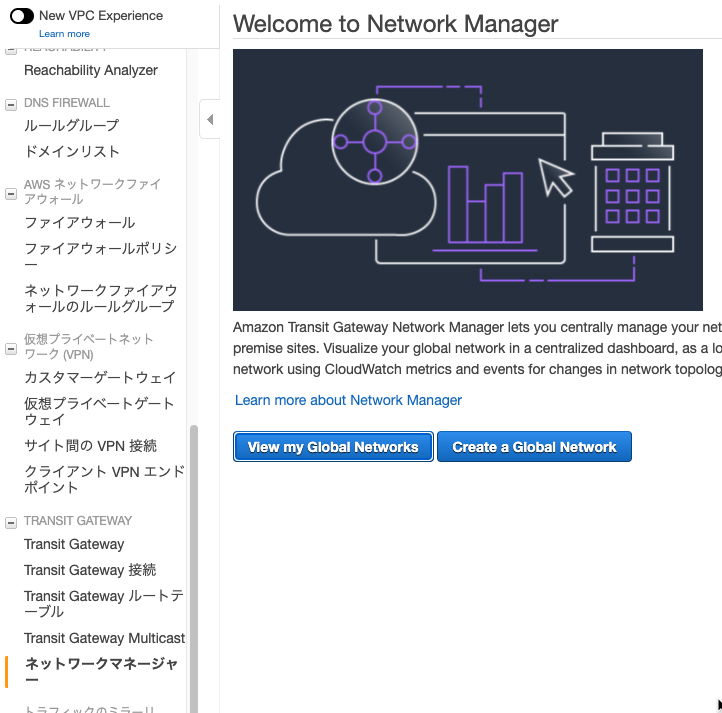This screenshot has width=722, height=713.
Task: Click the sidebar vertical scrollbar
Action: [194, 567]
